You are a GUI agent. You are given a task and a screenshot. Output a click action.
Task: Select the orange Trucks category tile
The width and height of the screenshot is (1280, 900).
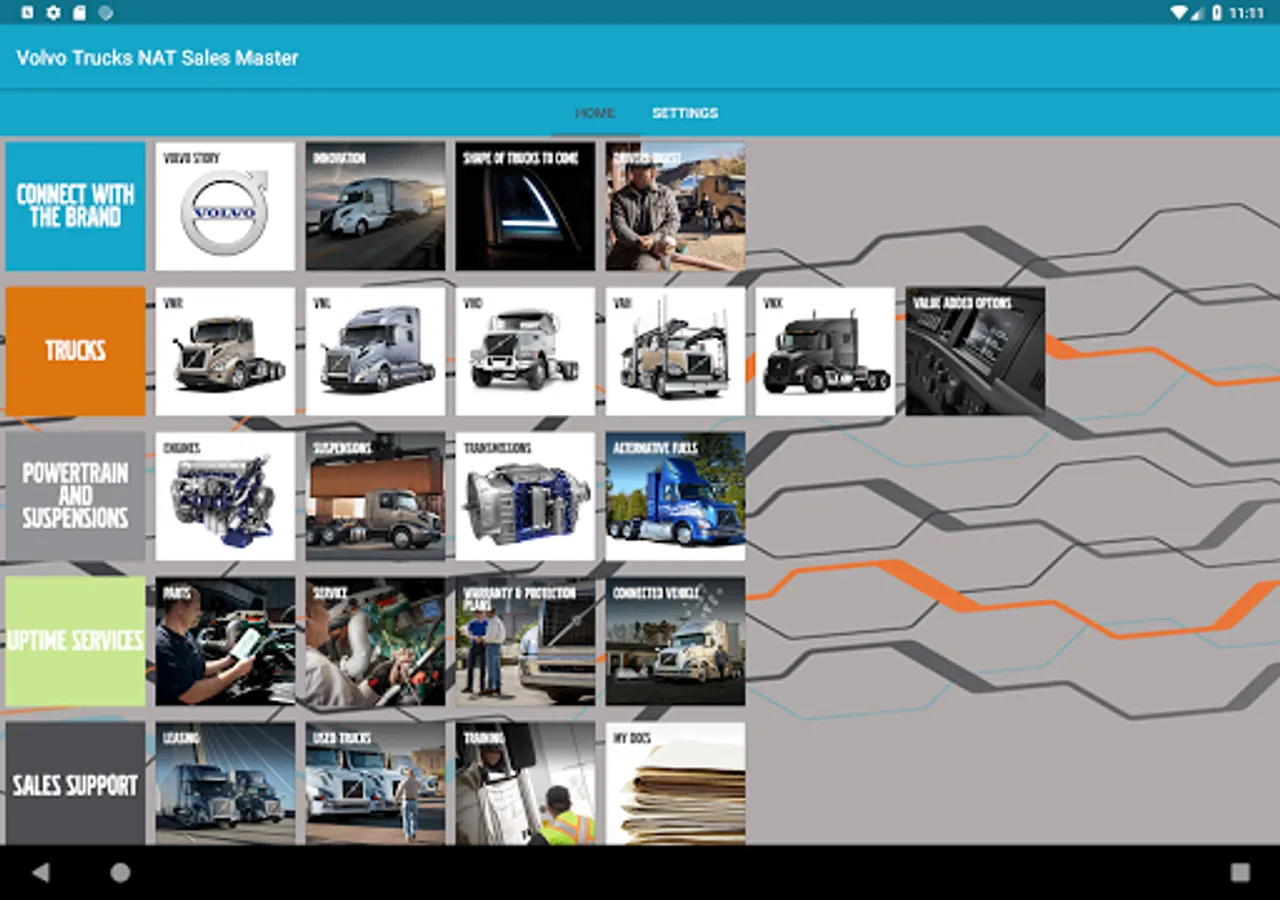pyautogui.click(x=75, y=351)
